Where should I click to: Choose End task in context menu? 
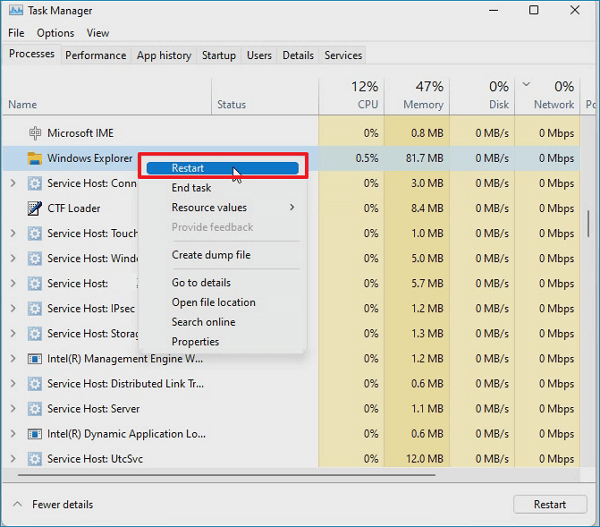click(x=191, y=188)
